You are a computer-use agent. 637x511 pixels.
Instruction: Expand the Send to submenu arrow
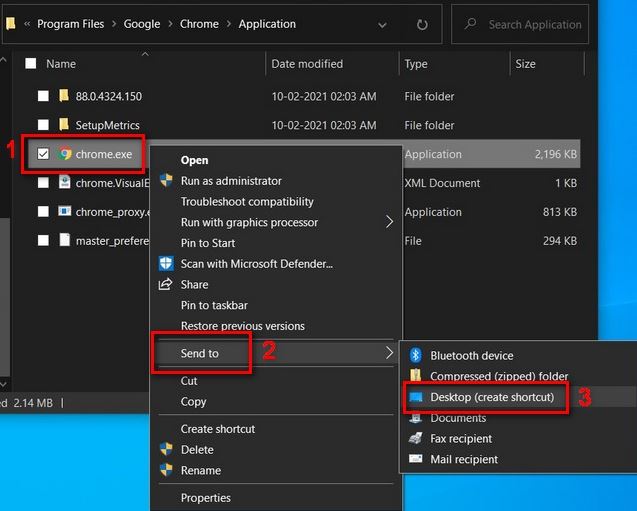(x=389, y=353)
